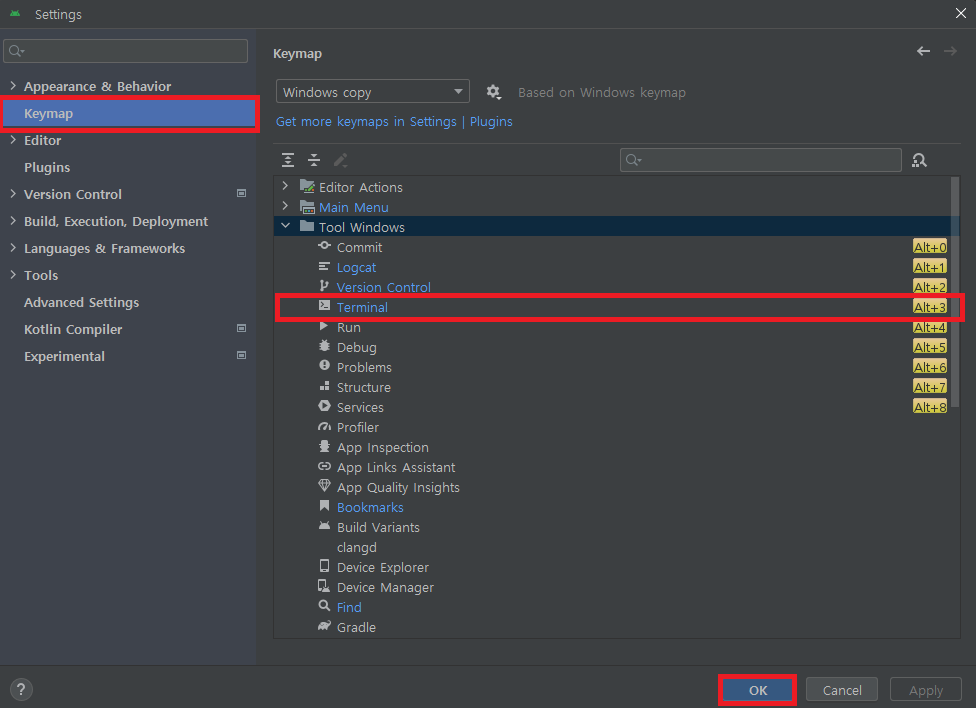Open the Plugins keymap link
Viewport: 976px width, 708px height.
point(491,121)
